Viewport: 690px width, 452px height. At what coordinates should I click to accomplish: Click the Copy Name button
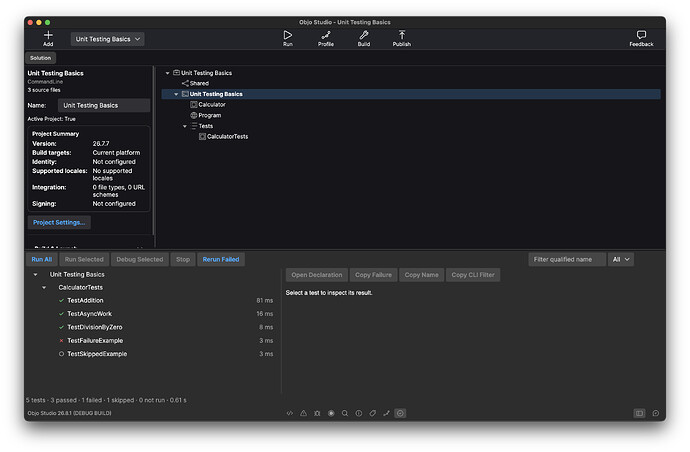pos(422,275)
